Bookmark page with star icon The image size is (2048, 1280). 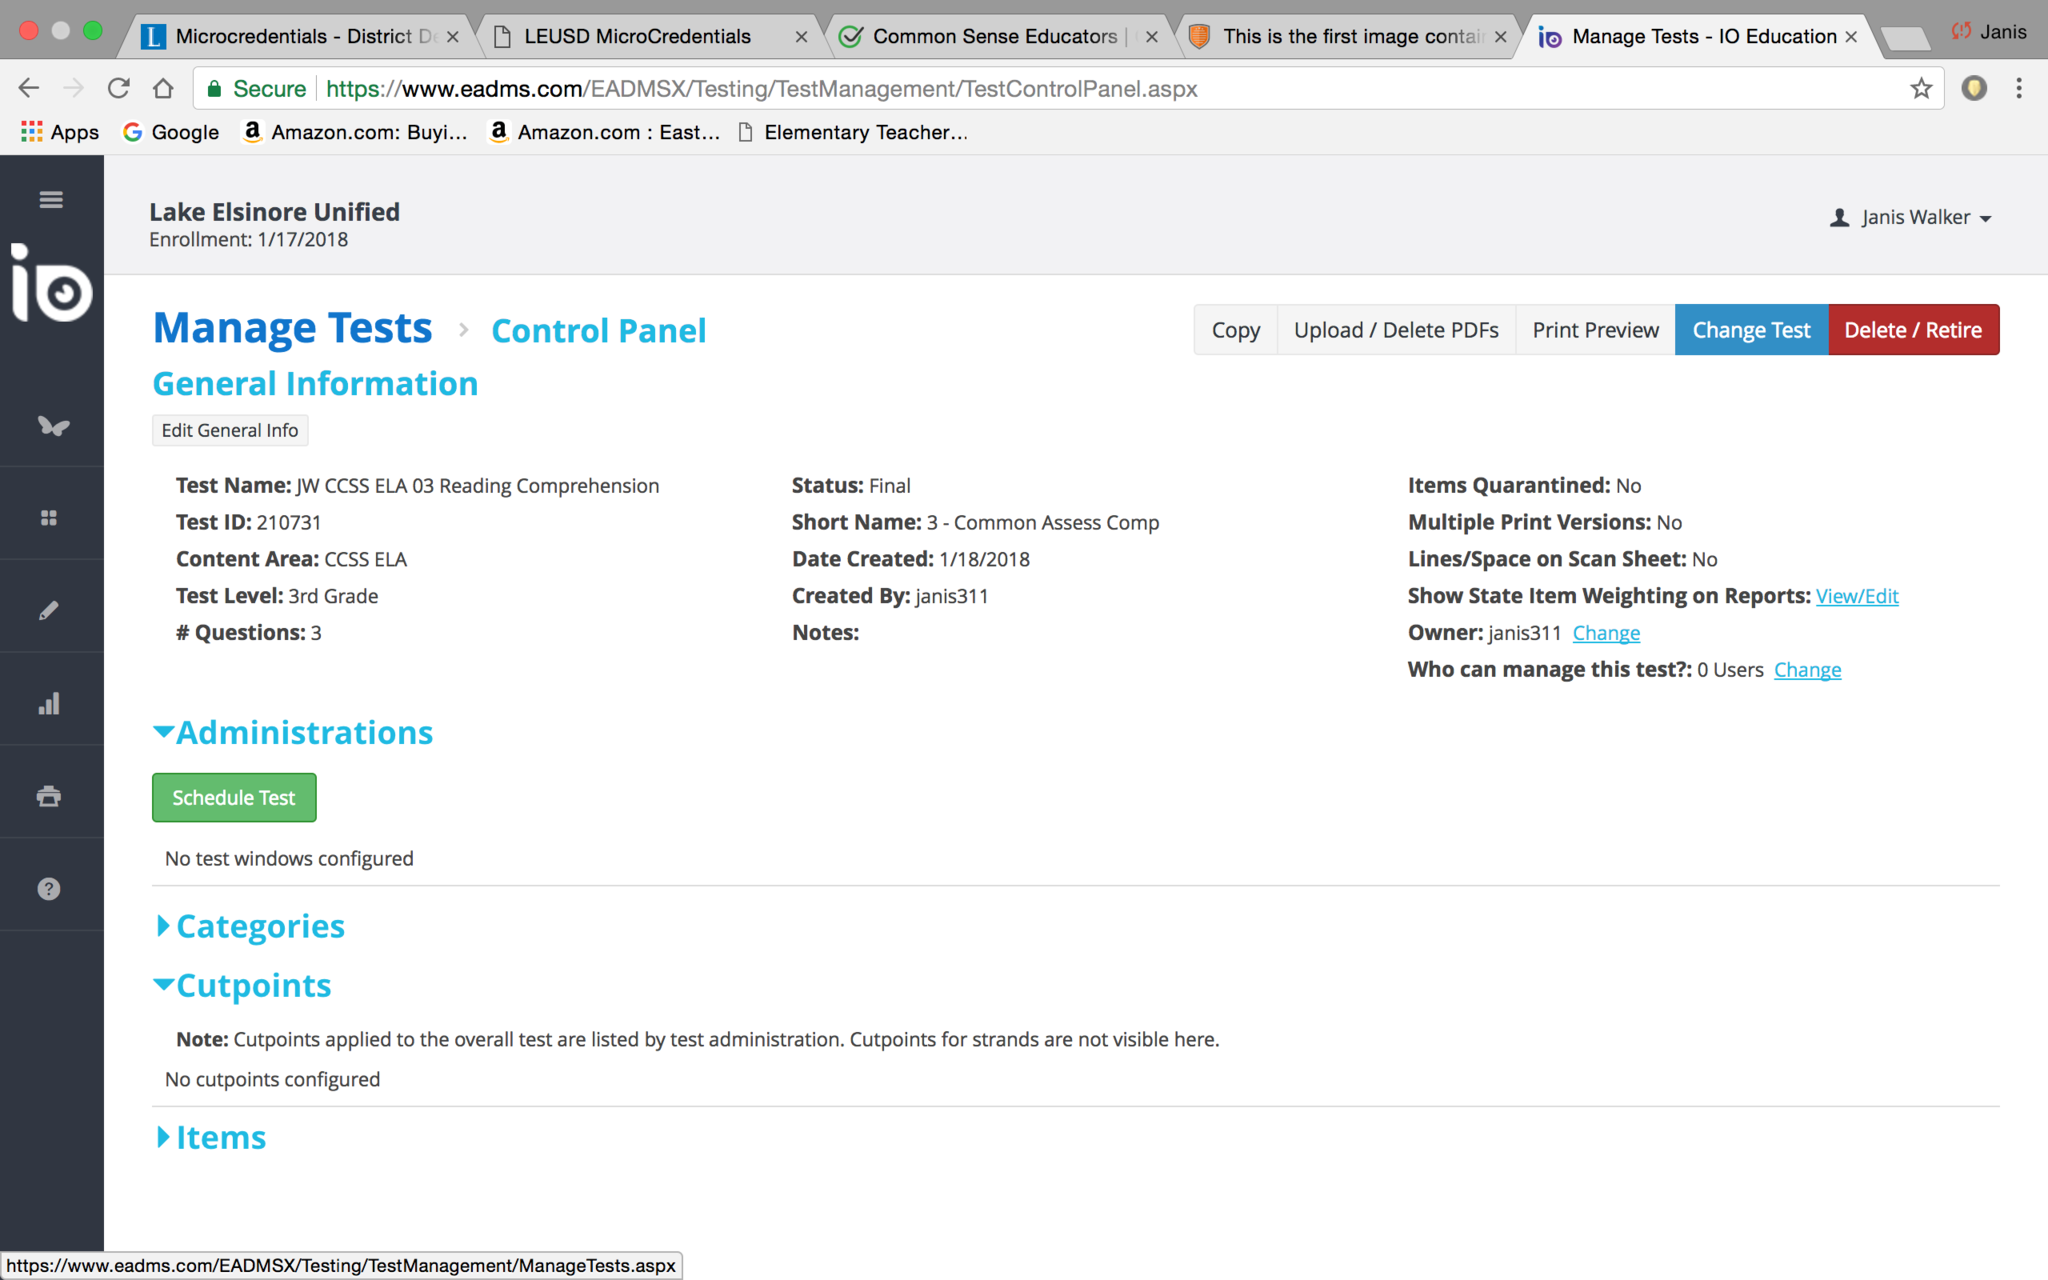click(x=1921, y=89)
